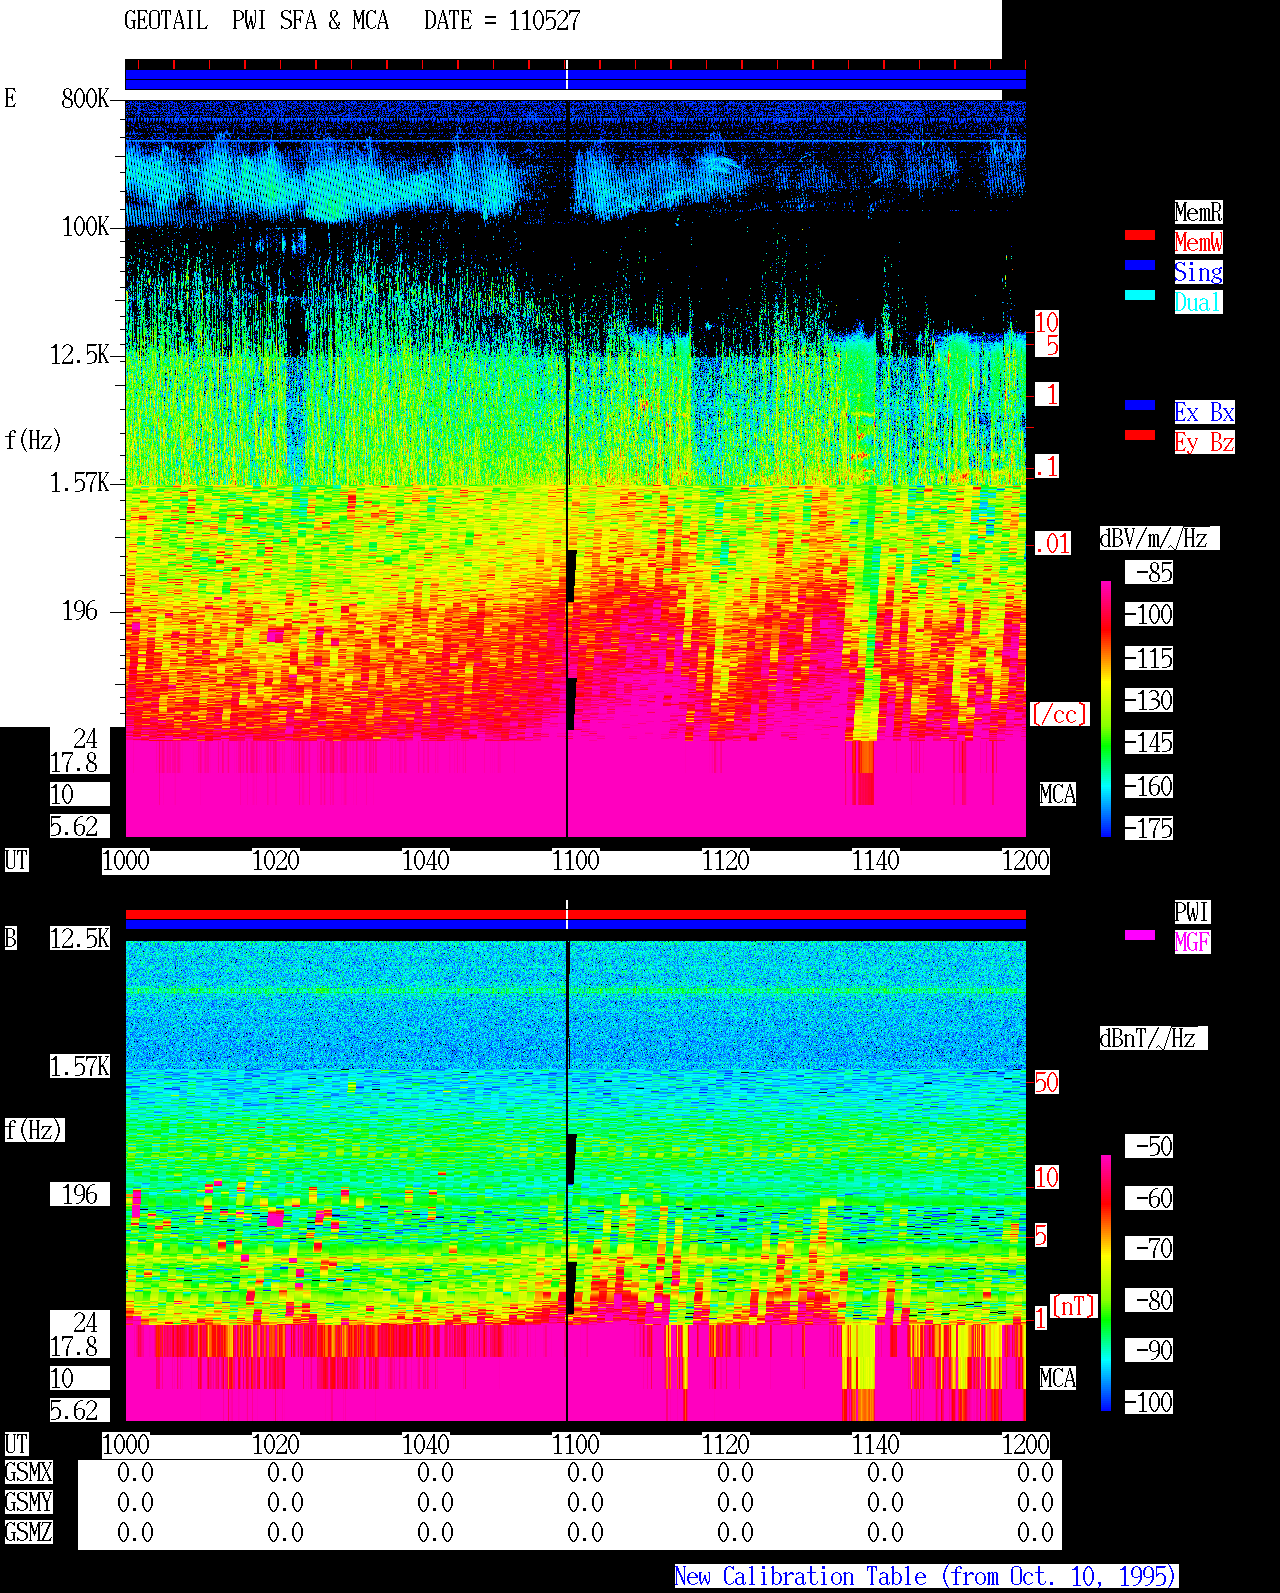This screenshot has width=1280, height=1593.
Task: Click the 1140 UT label in the lower panel
Action: pyautogui.click(x=876, y=1445)
